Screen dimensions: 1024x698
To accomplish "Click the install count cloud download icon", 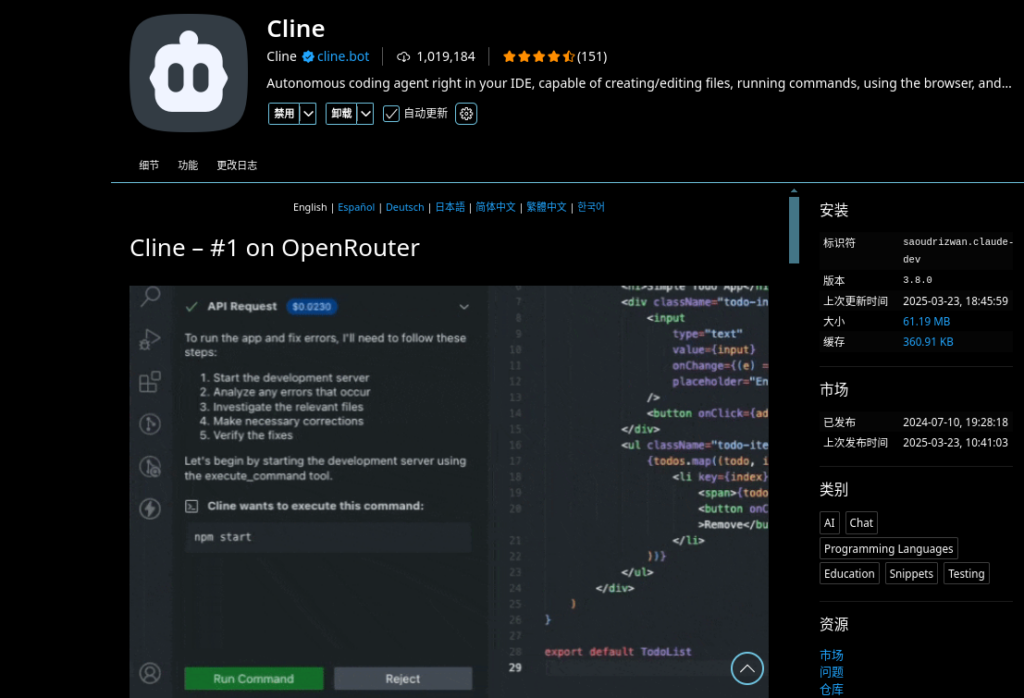I will (x=404, y=57).
